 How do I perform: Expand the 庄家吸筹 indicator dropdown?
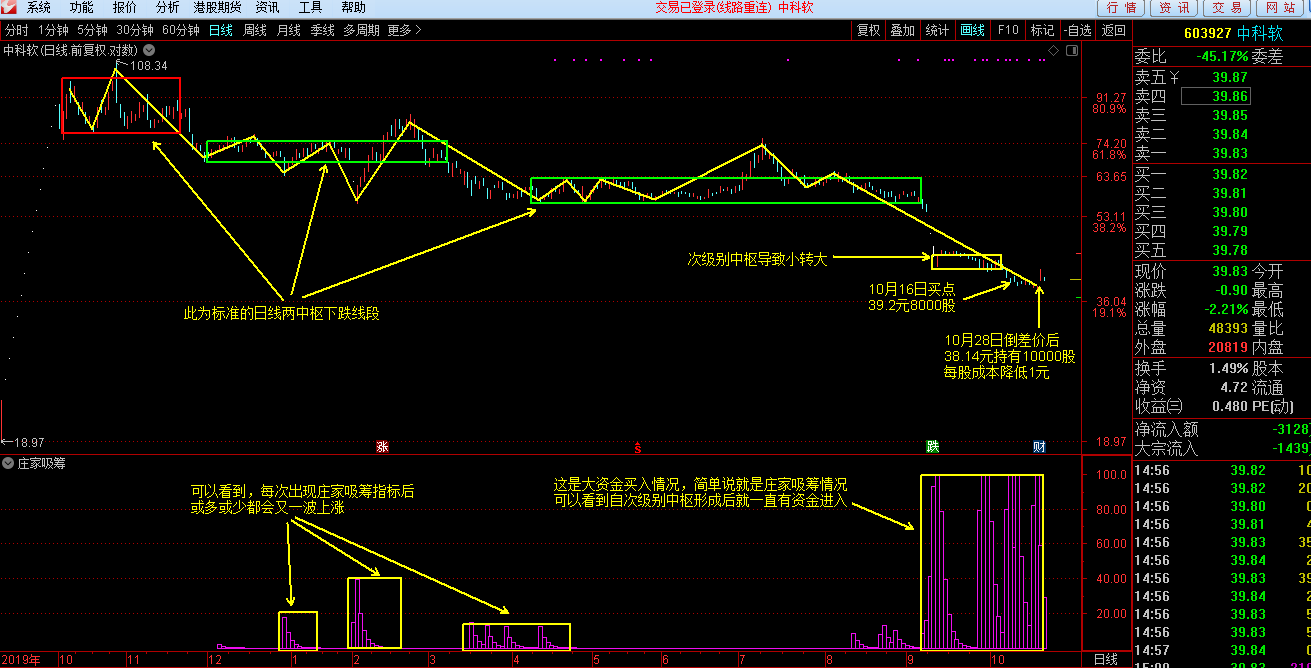click(8, 464)
